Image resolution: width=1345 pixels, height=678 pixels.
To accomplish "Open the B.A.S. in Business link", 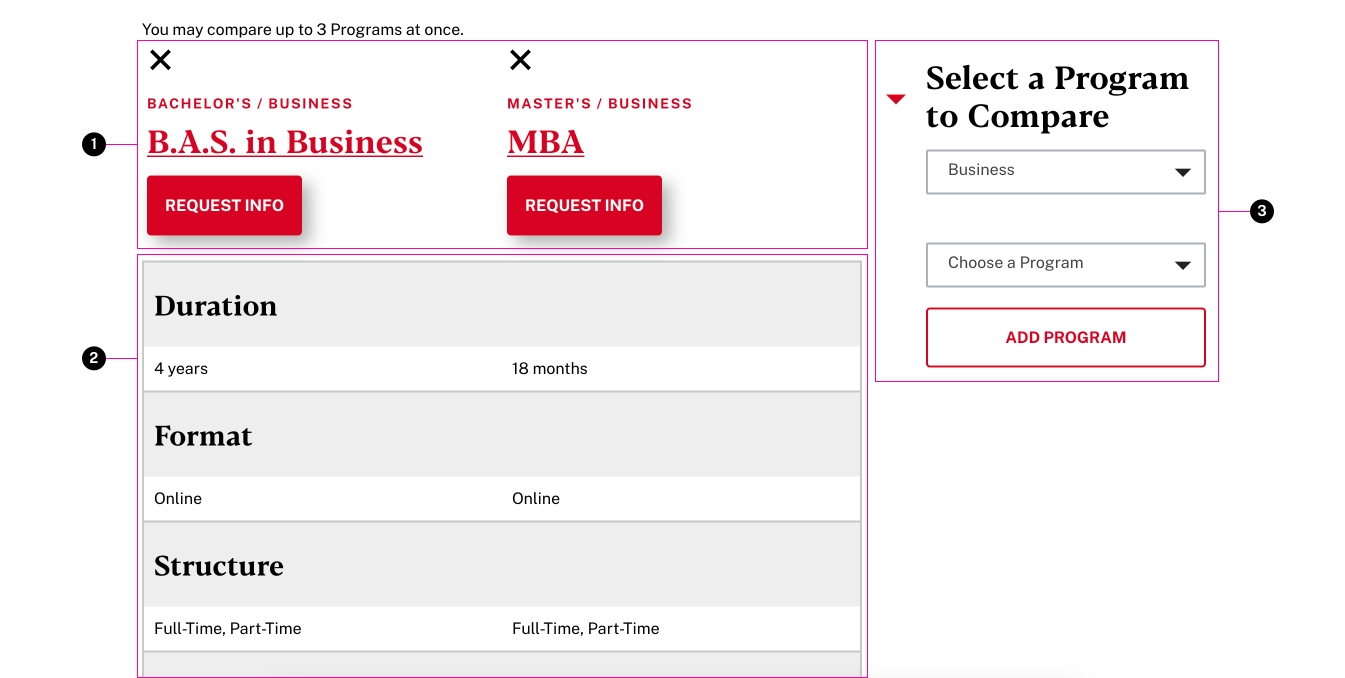I will (x=285, y=142).
